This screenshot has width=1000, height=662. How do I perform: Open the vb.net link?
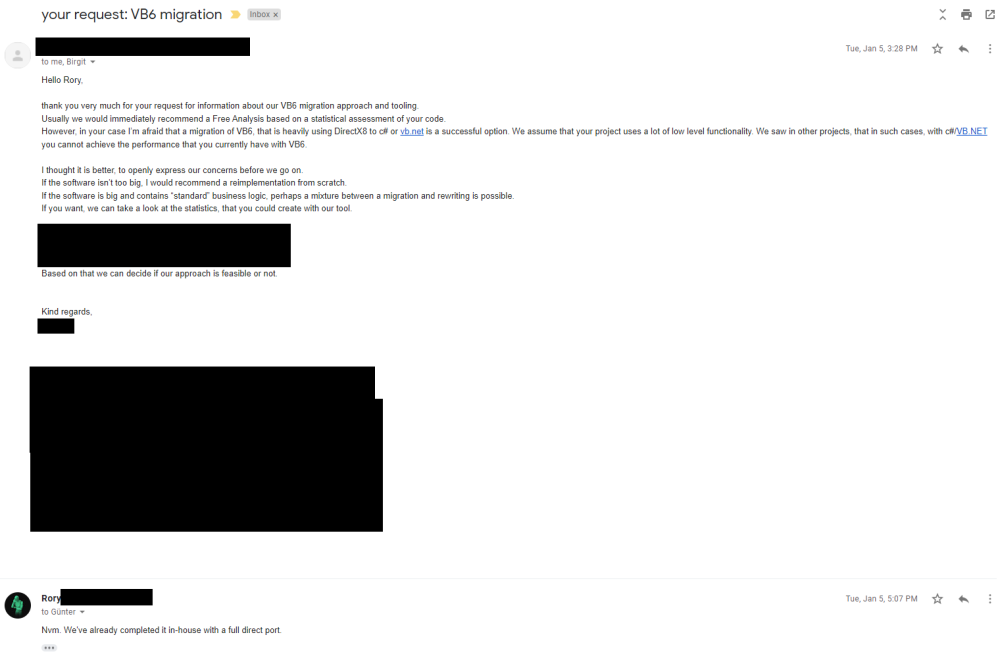(x=411, y=131)
